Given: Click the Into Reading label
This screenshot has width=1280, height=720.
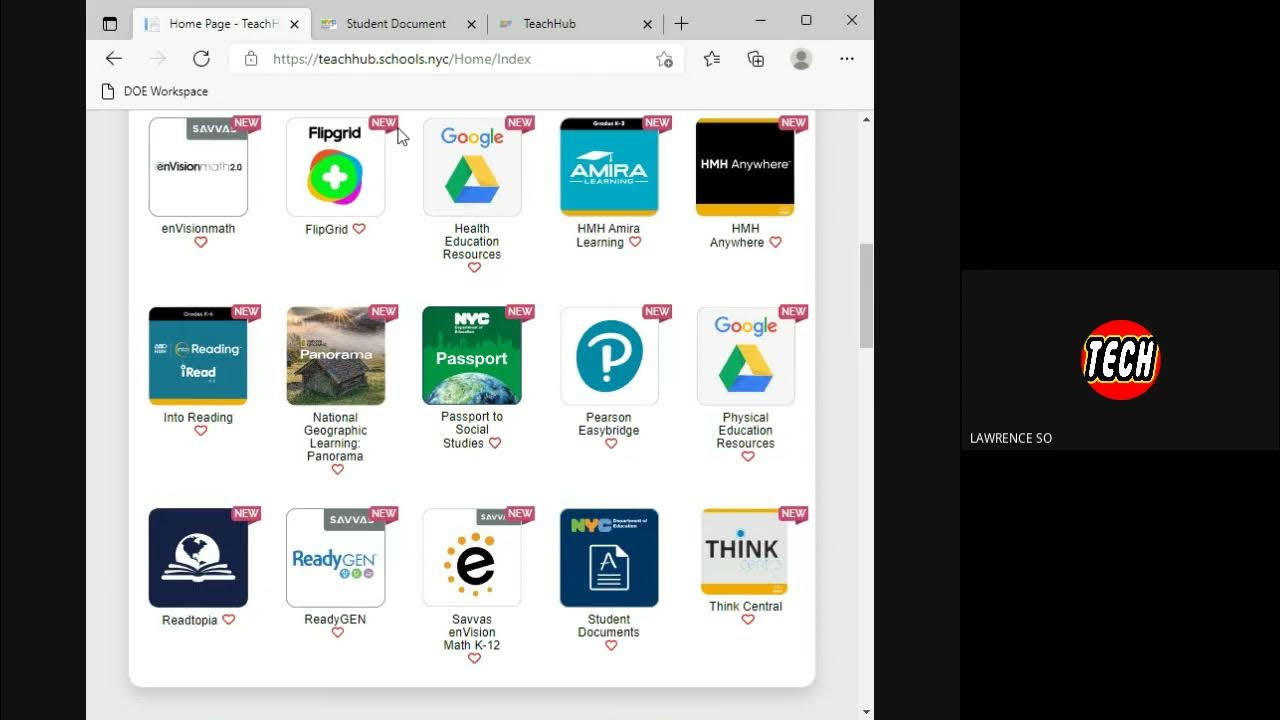Looking at the screenshot, I should coord(198,417).
